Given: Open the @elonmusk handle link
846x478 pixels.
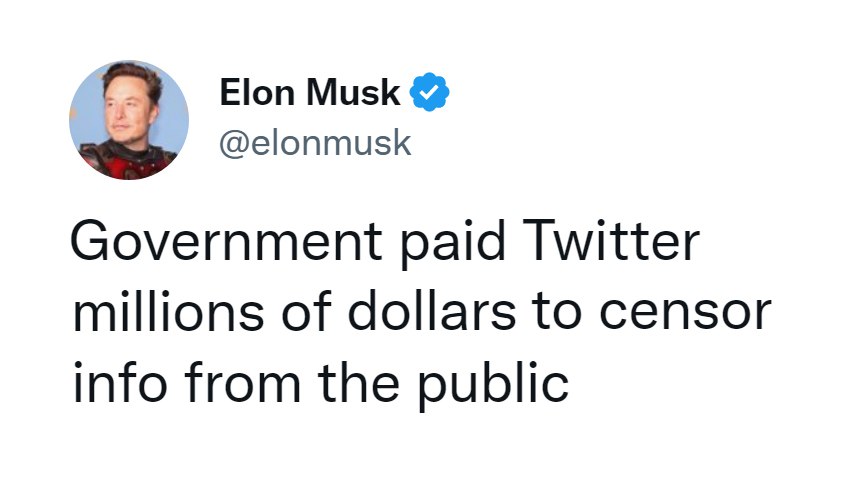Looking at the screenshot, I should pos(315,141).
